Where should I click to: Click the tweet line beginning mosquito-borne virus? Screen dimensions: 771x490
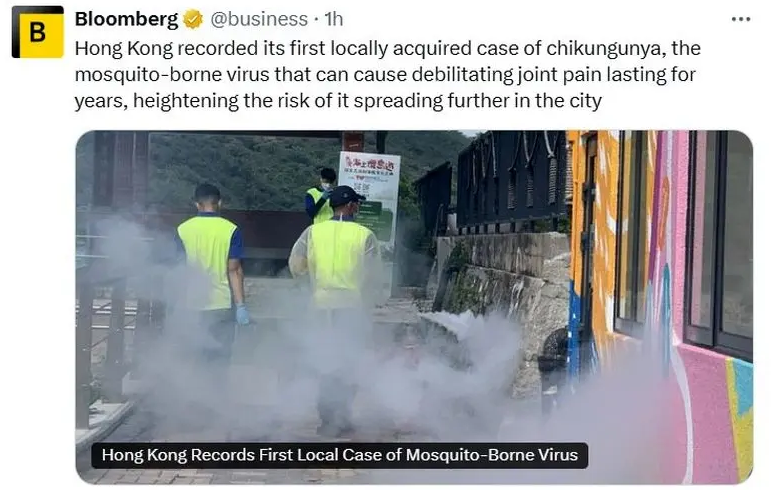click(x=385, y=74)
